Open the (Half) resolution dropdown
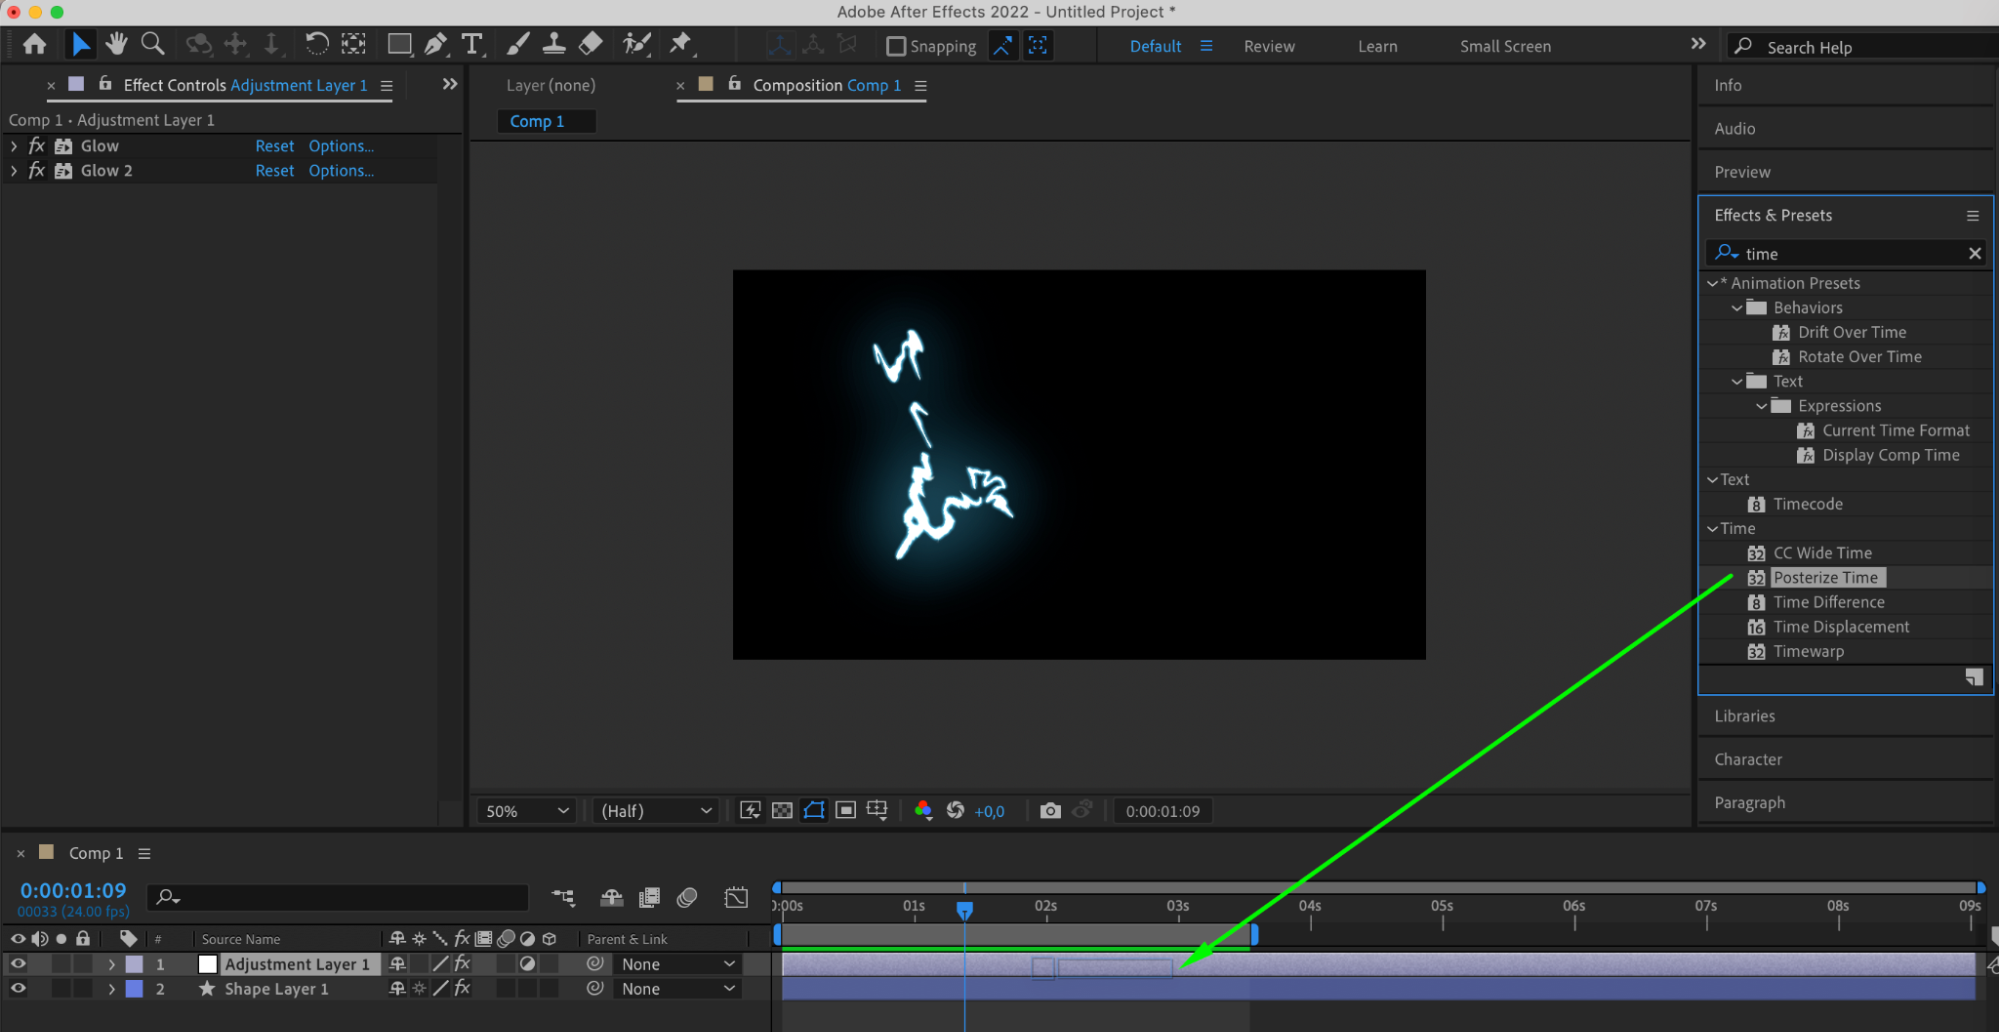1999x1032 pixels. coord(656,811)
